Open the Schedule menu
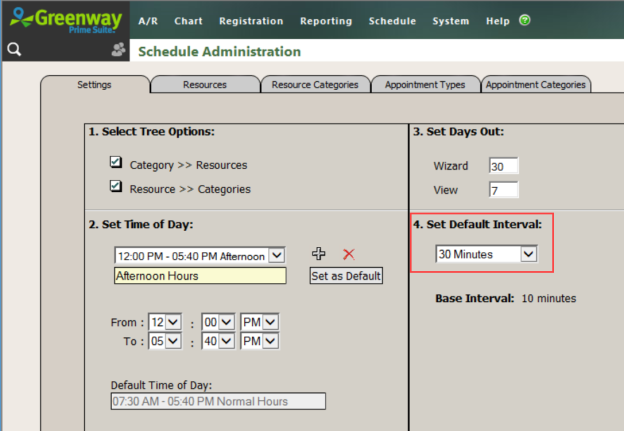The width and height of the screenshot is (624, 431). (x=392, y=21)
